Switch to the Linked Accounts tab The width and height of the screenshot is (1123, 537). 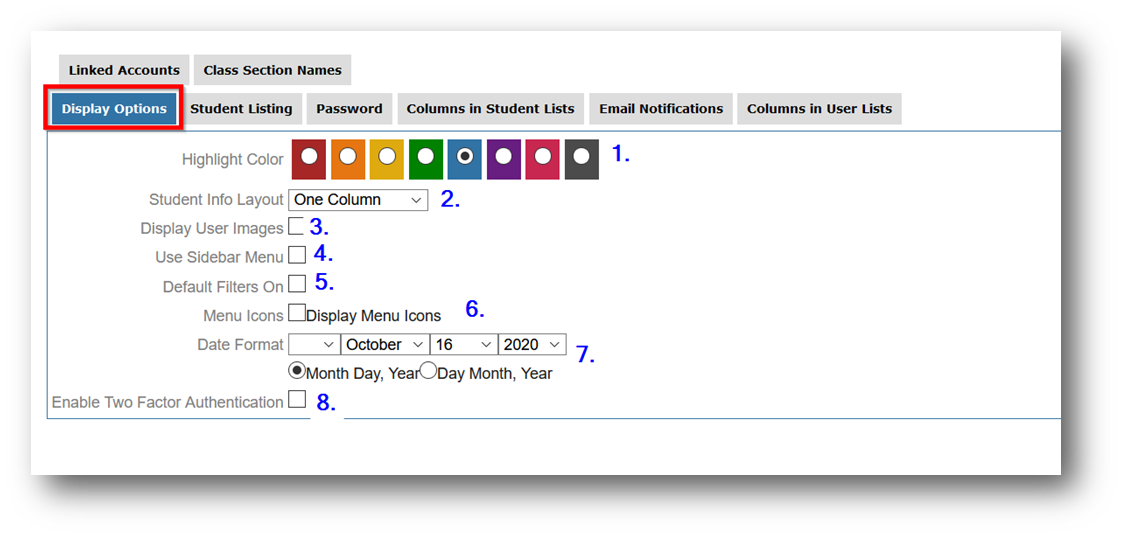124,70
